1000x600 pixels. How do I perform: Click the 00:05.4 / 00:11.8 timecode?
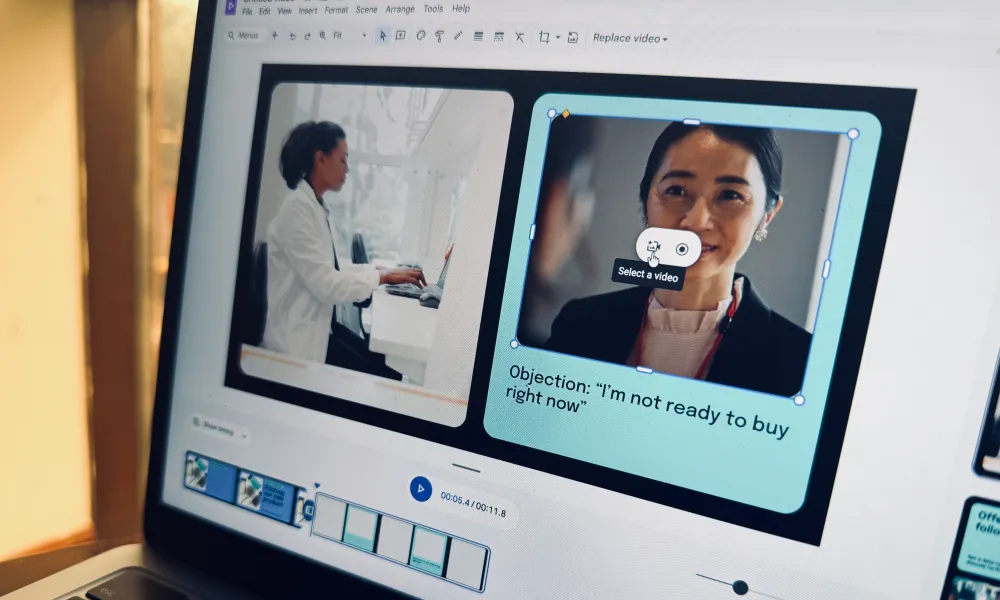(473, 504)
